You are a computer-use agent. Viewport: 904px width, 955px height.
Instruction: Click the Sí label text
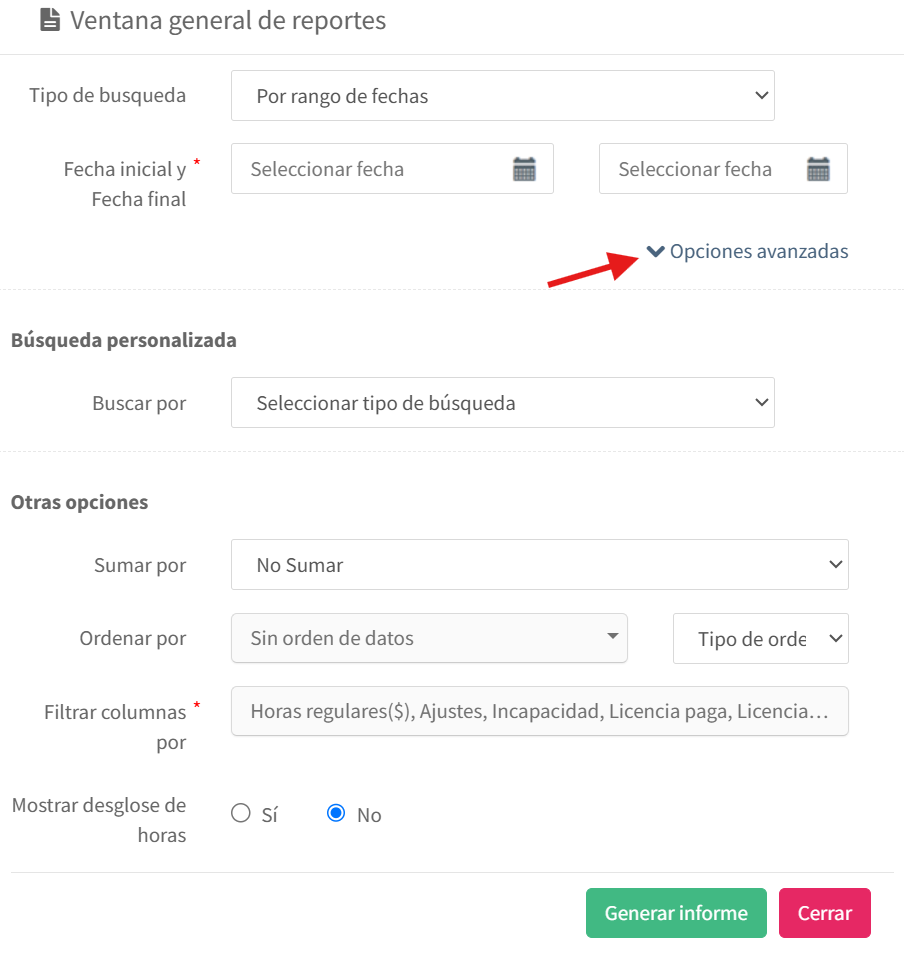pyautogui.click(x=270, y=815)
